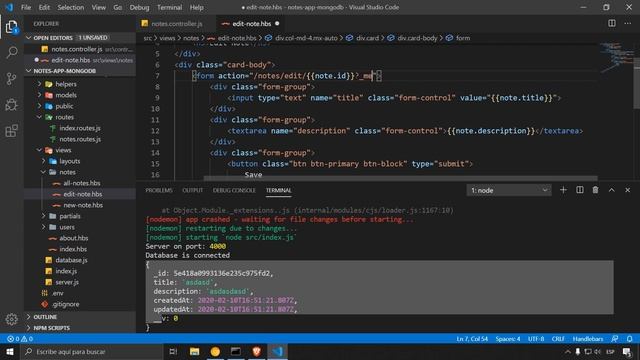Create a new terminal with plus icon
This screenshot has width=640, height=360.
(563, 190)
